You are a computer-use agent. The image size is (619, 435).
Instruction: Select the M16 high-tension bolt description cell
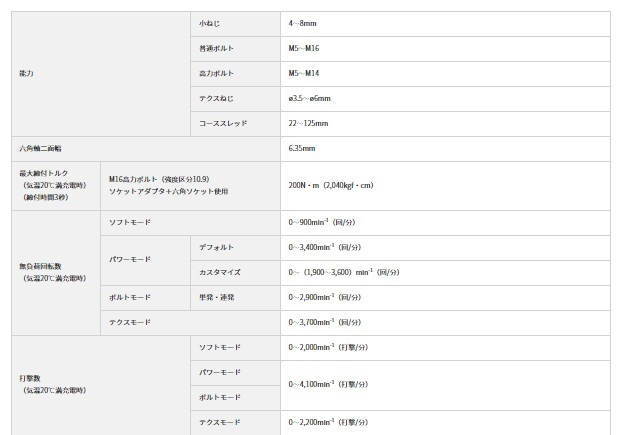click(190, 186)
